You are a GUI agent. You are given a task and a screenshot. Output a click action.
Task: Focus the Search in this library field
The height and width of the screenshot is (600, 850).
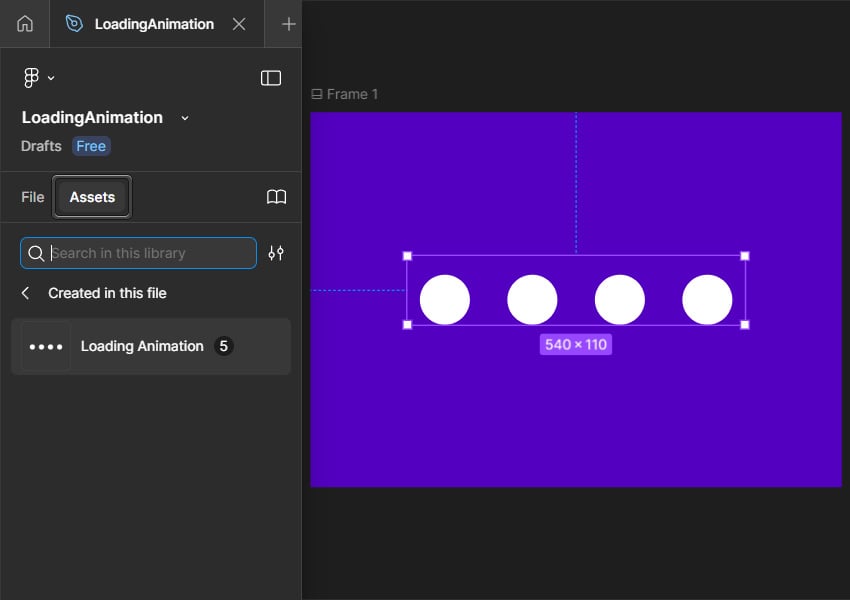[x=150, y=253]
